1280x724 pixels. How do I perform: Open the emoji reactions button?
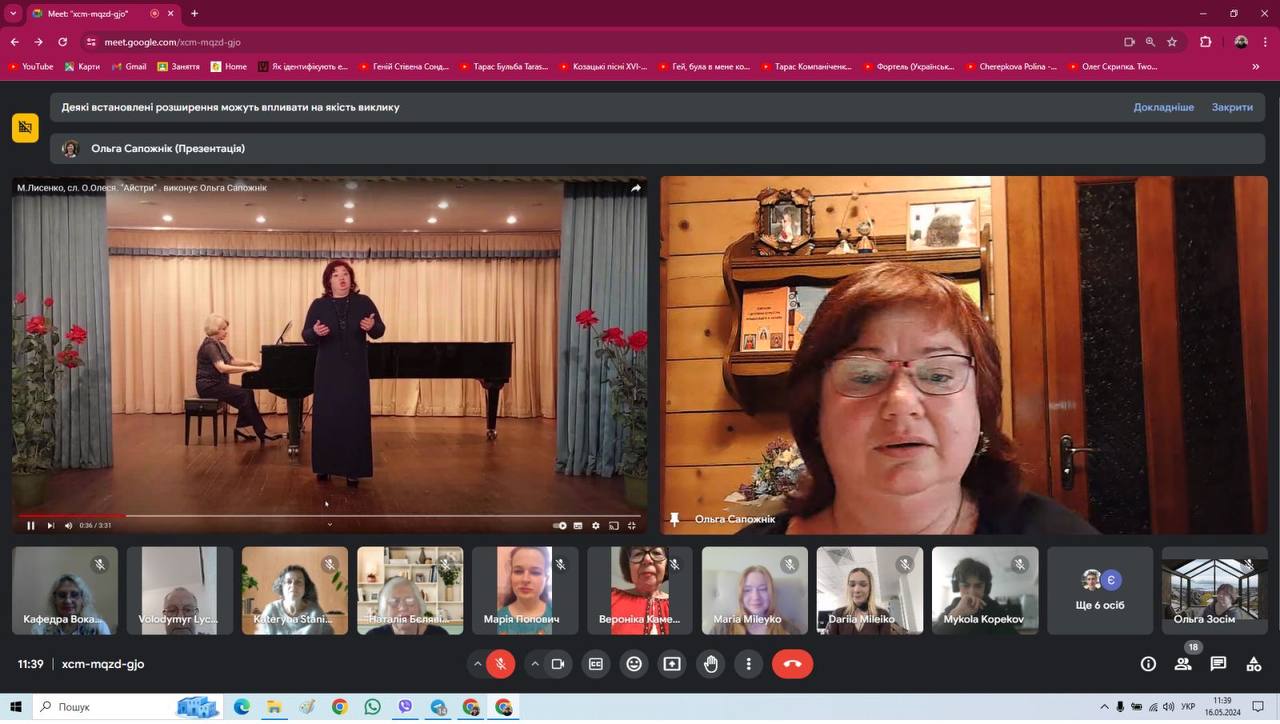(634, 664)
